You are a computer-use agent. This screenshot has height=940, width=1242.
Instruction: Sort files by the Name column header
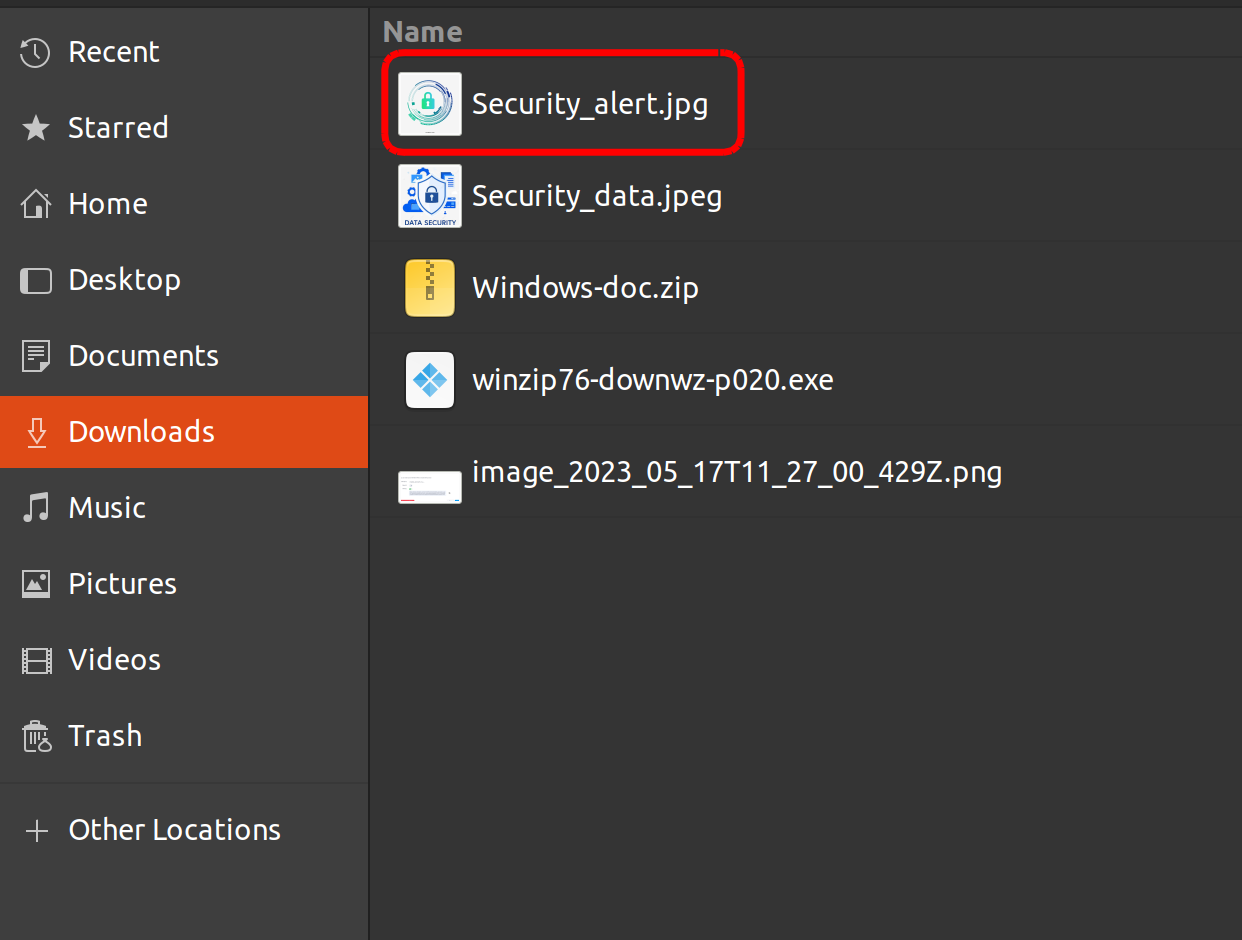(x=422, y=32)
